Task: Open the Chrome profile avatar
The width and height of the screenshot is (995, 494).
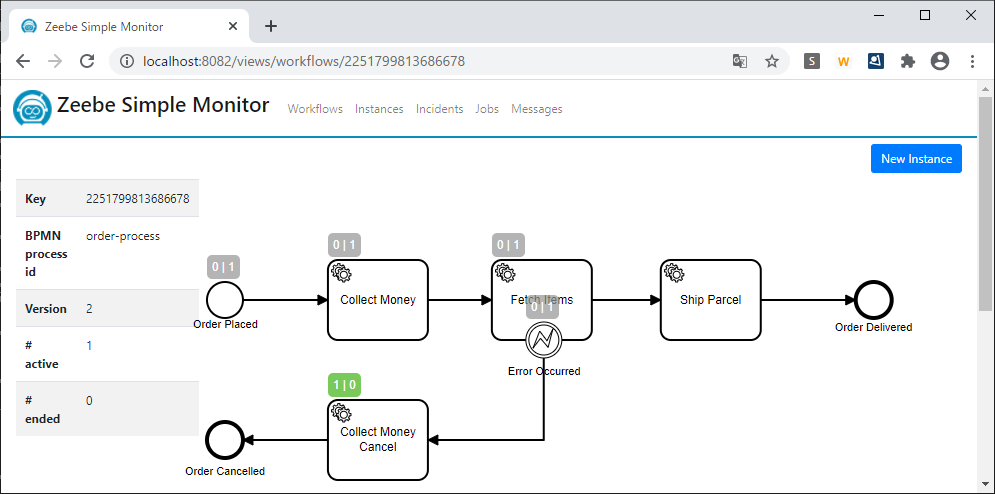Action: coord(940,61)
